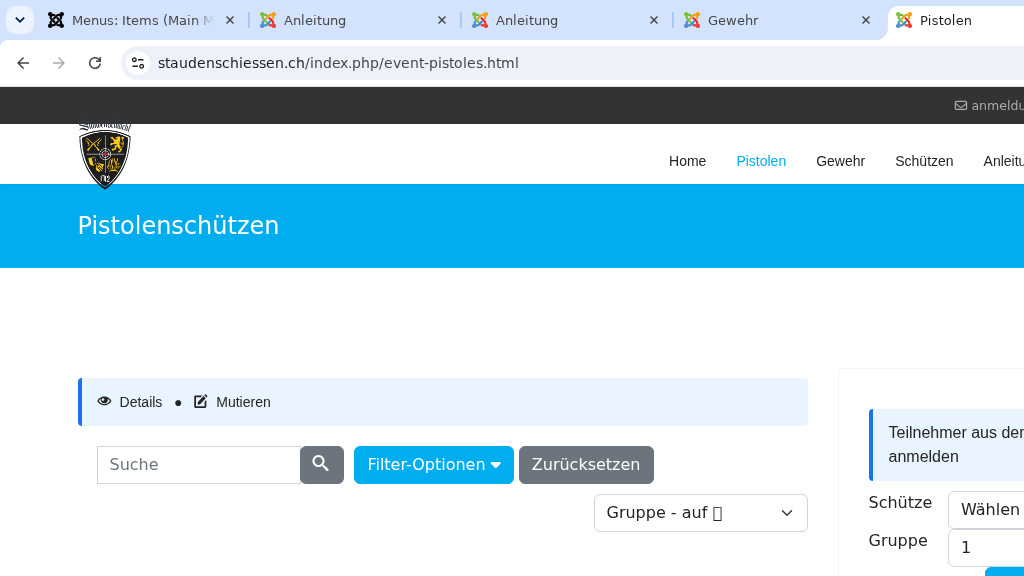1024x576 pixels.
Task: Close the Gewehr tab
Action: coord(866,20)
